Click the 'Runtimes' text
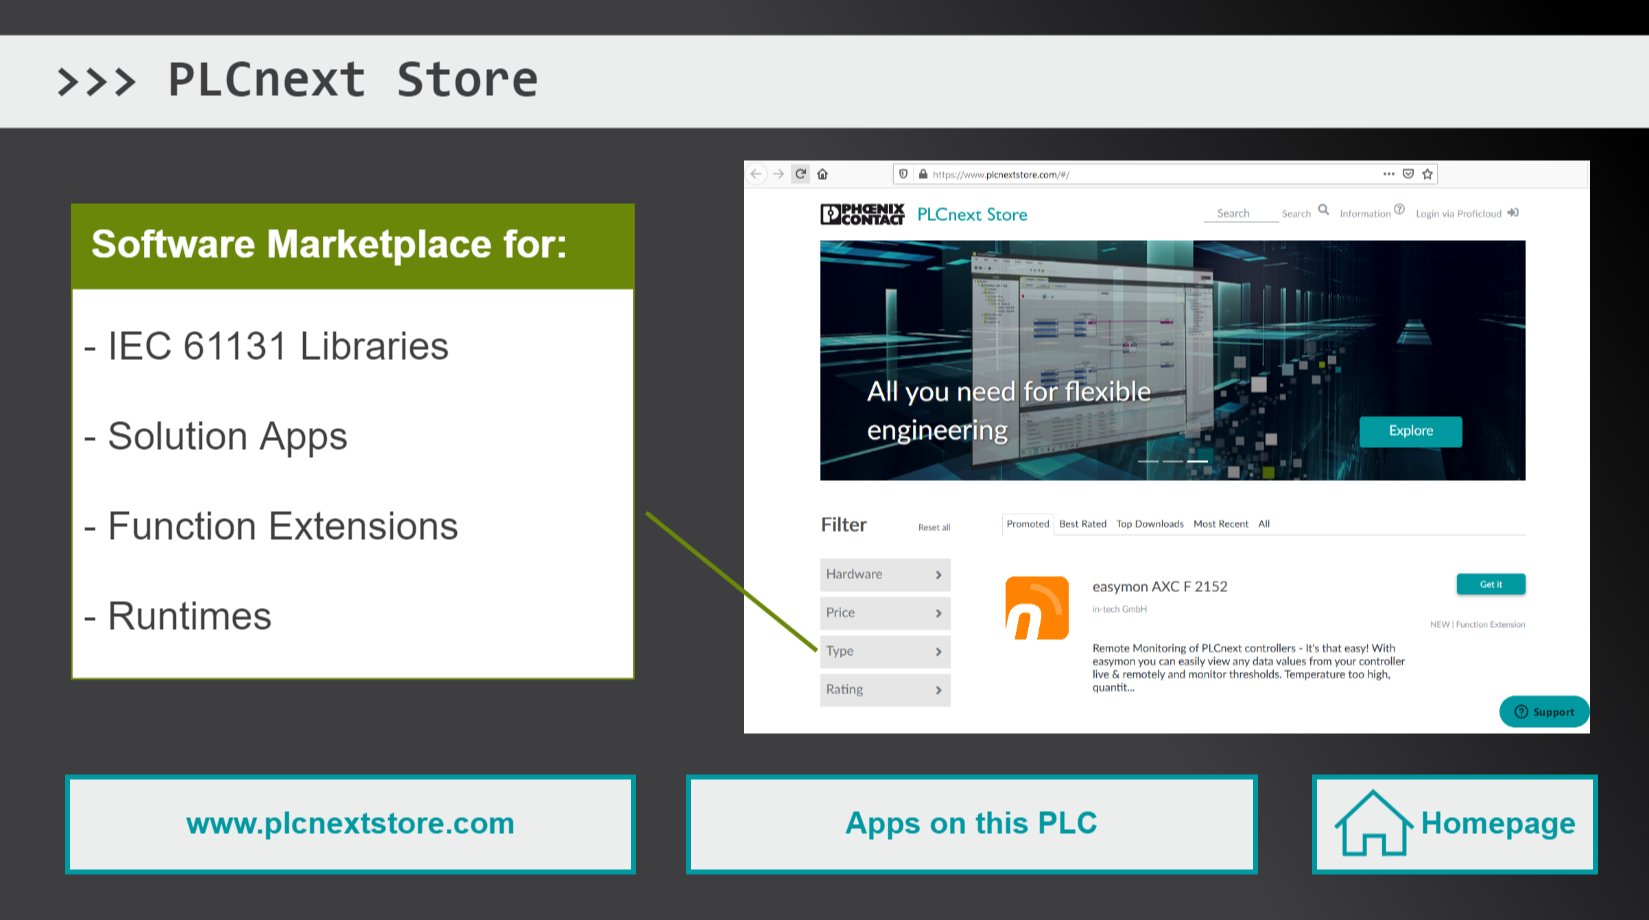This screenshot has height=920, width=1649. 189,616
